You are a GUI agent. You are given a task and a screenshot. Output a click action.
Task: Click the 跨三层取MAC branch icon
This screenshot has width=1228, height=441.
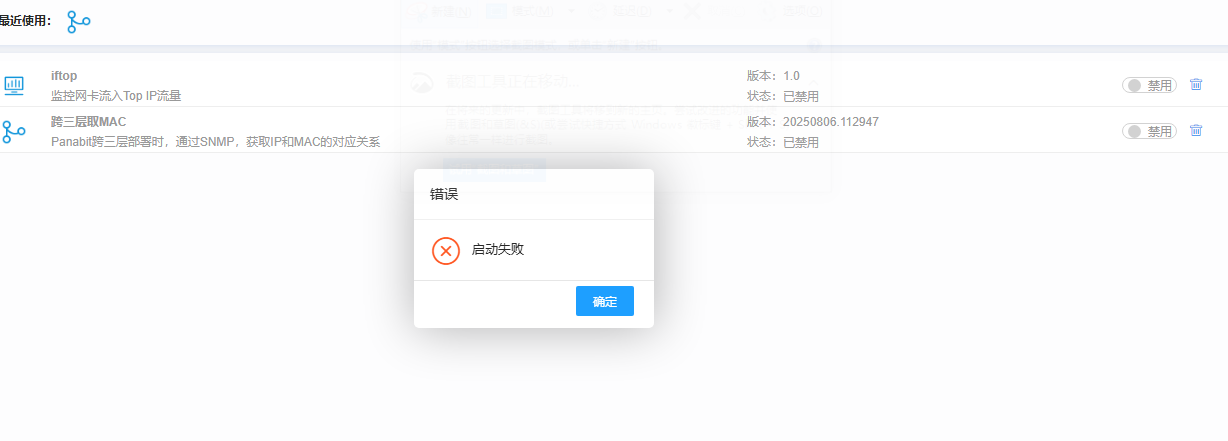(x=14, y=131)
